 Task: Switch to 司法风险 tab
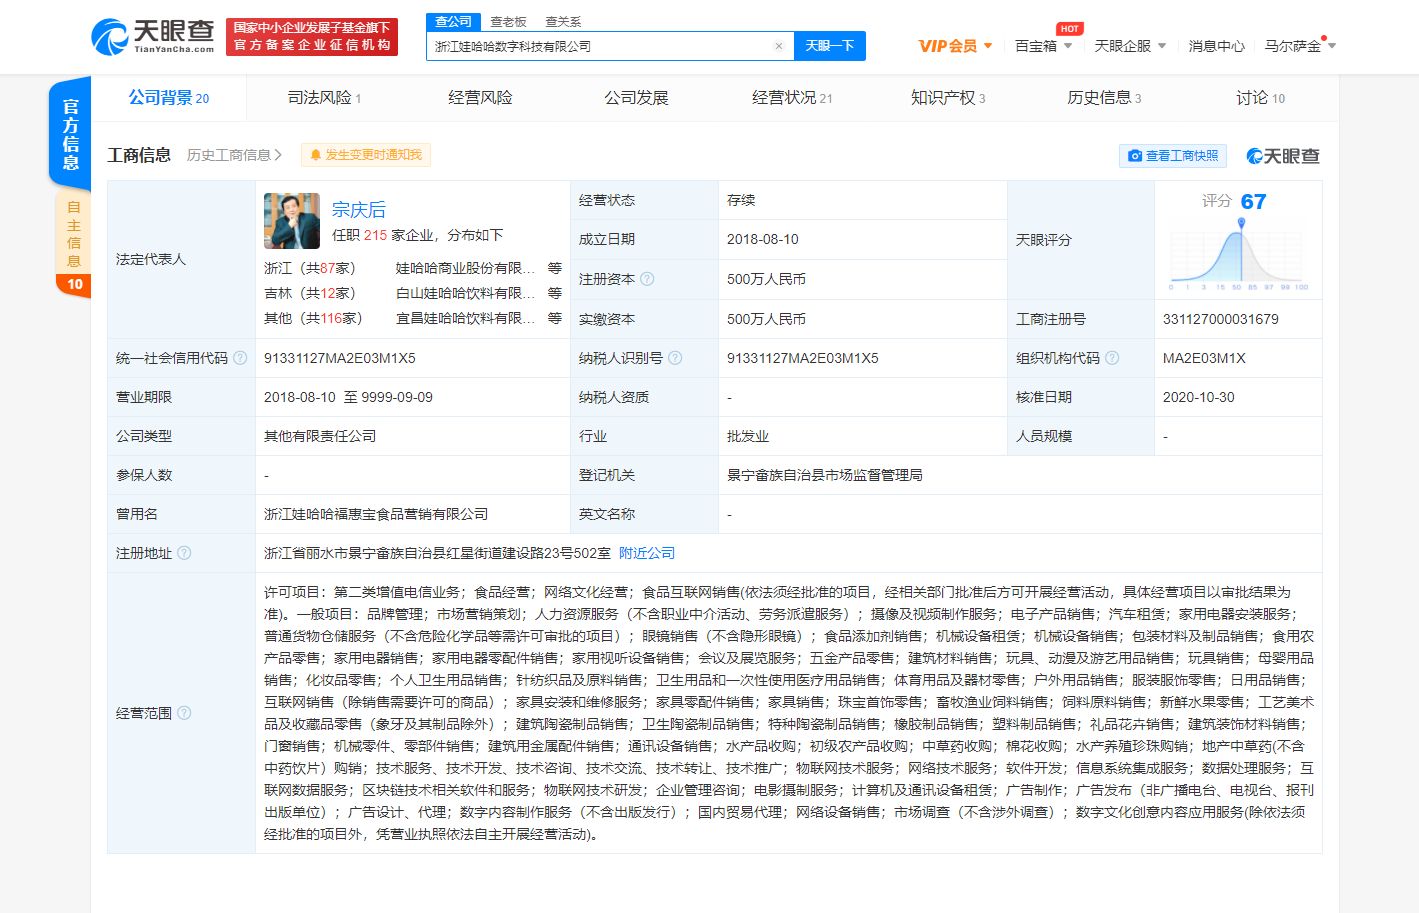click(324, 98)
